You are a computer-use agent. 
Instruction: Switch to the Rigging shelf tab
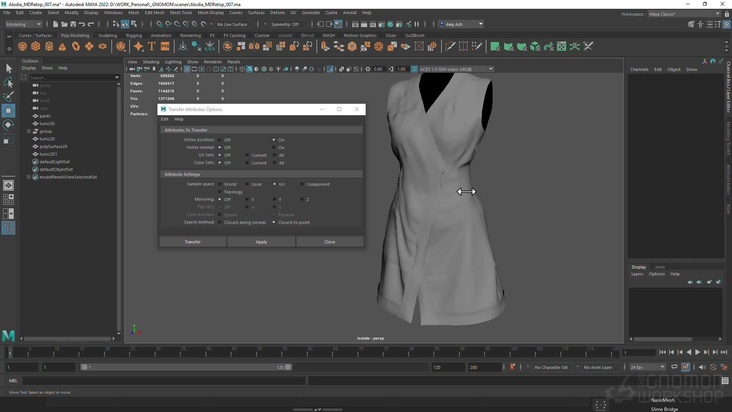(134, 35)
